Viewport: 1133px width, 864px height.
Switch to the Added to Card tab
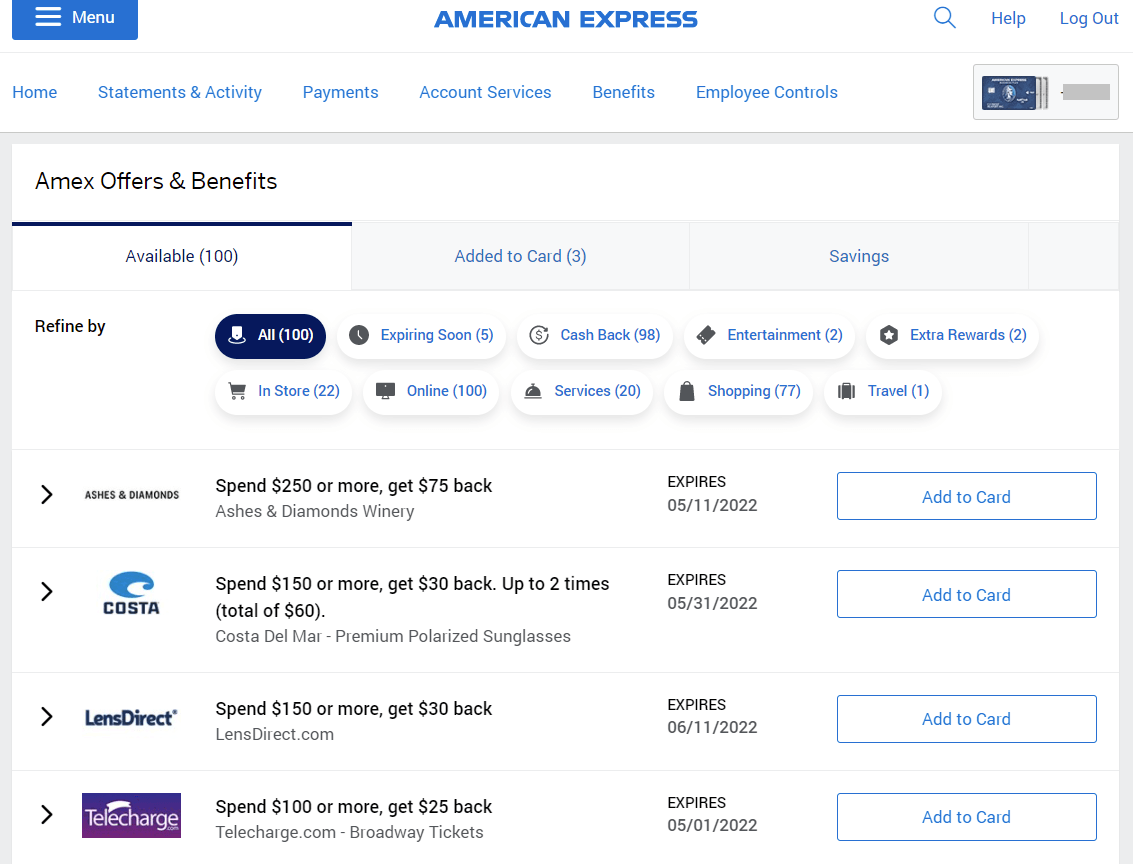[520, 256]
